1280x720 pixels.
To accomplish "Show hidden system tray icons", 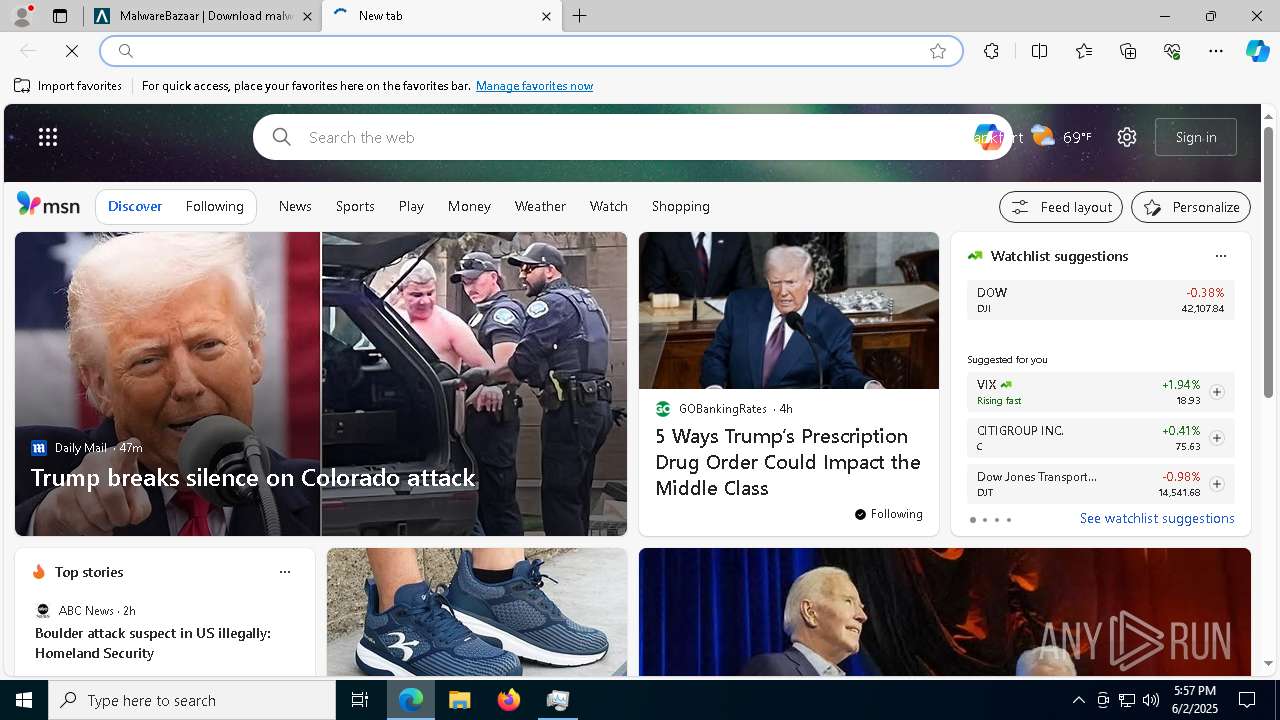I will pos(1078,700).
